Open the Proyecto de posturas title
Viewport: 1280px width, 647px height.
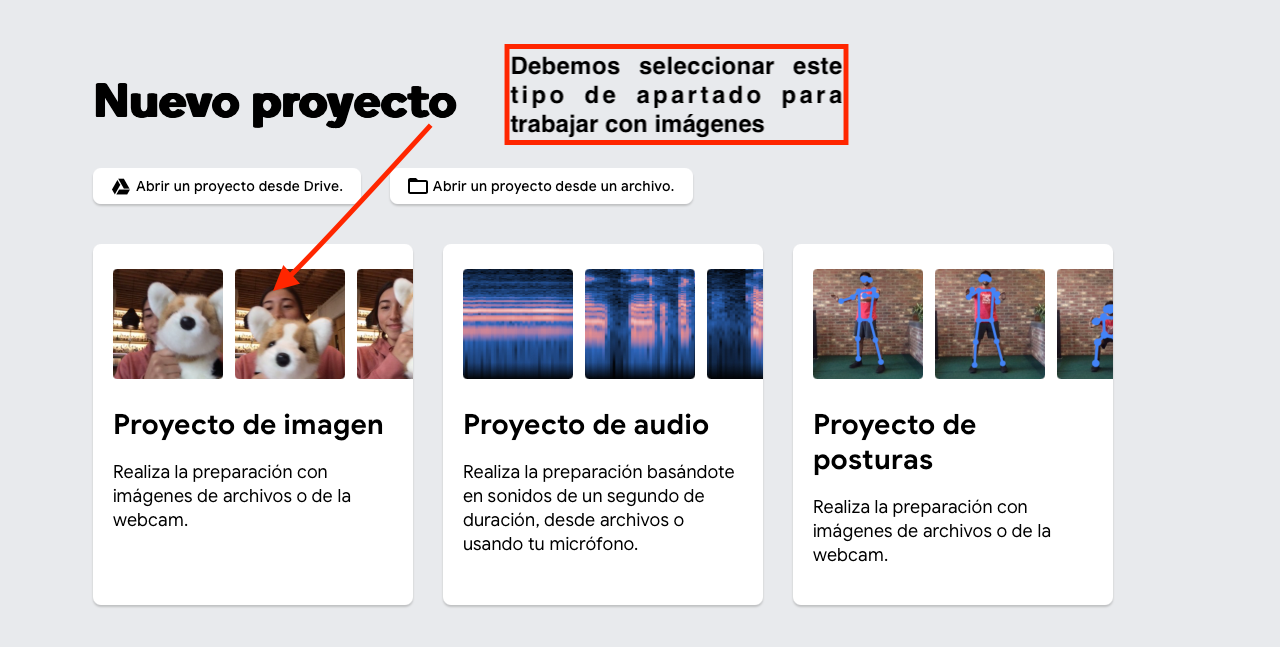pos(894,442)
